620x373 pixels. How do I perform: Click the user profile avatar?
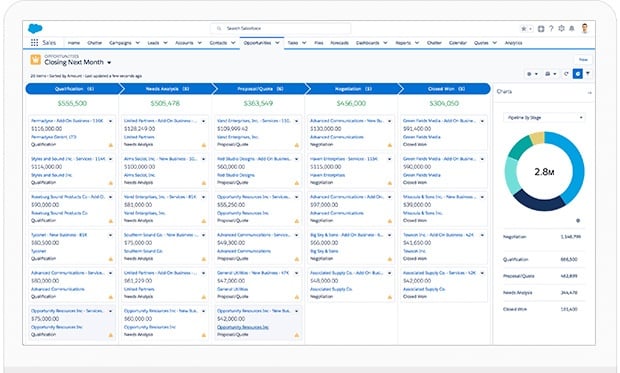pos(585,28)
